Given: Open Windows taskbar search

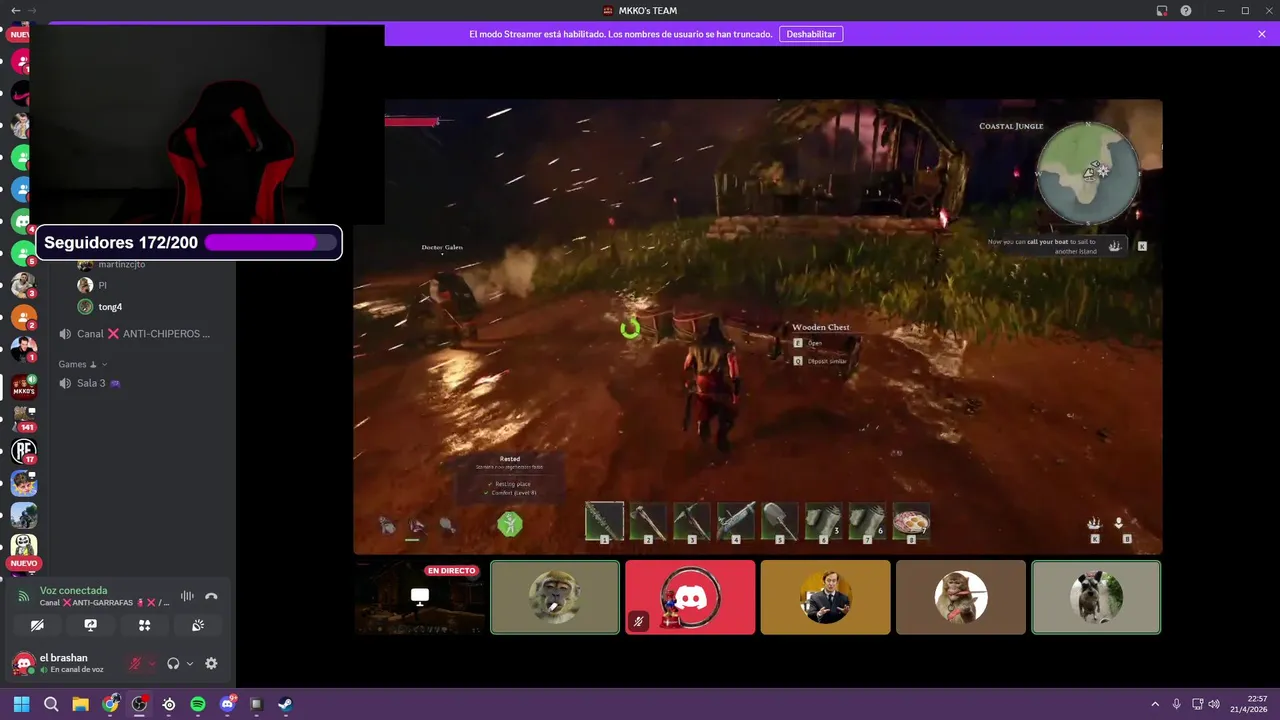Looking at the screenshot, I should click(x=51, y=704).
